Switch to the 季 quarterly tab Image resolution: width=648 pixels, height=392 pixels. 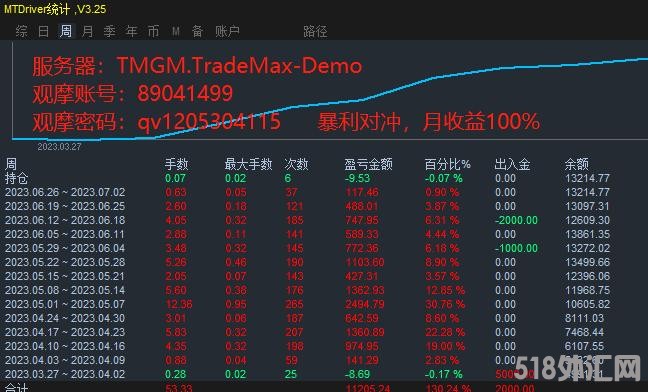tap(109, 31)
